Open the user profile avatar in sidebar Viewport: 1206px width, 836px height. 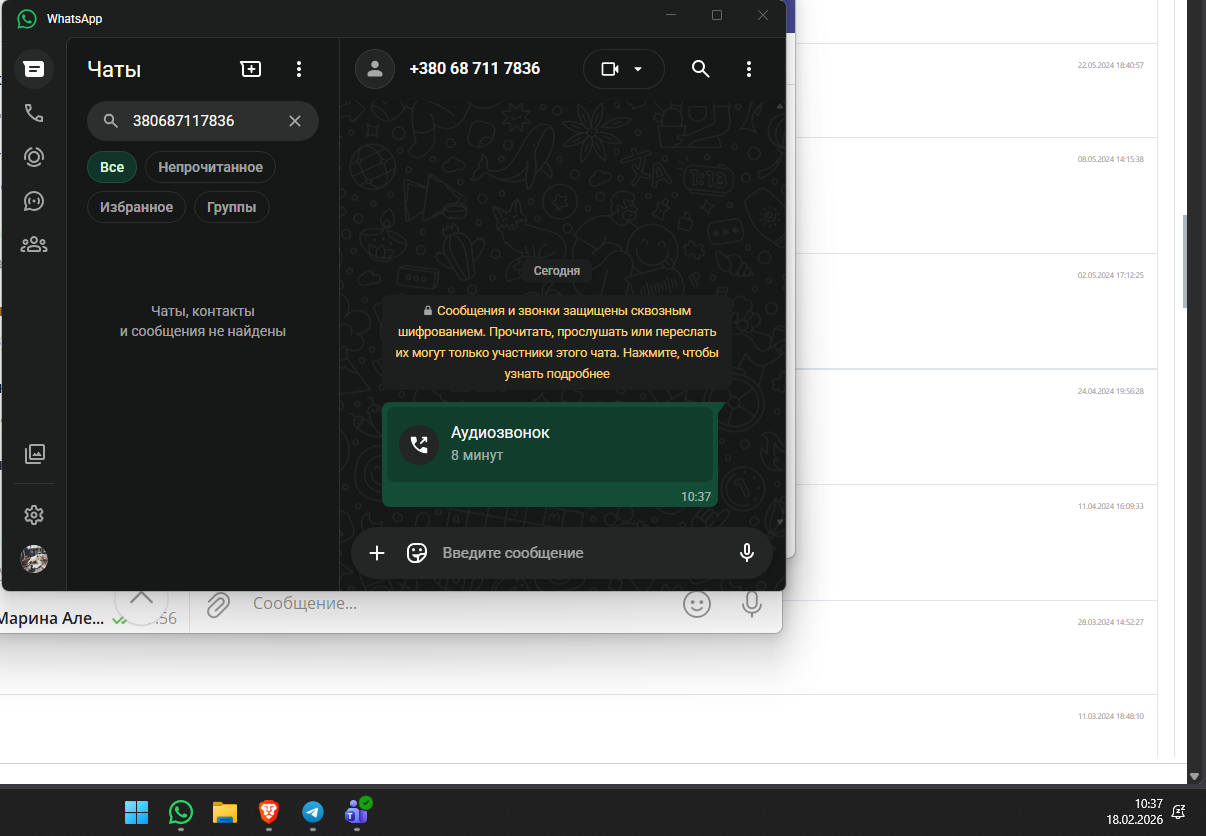[34, 559]
